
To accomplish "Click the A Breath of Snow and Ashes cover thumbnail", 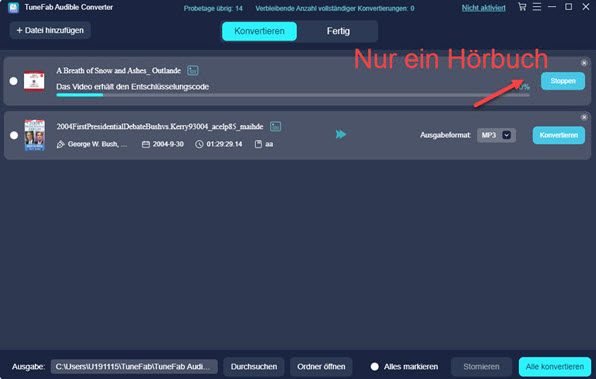I will [34, 81].
